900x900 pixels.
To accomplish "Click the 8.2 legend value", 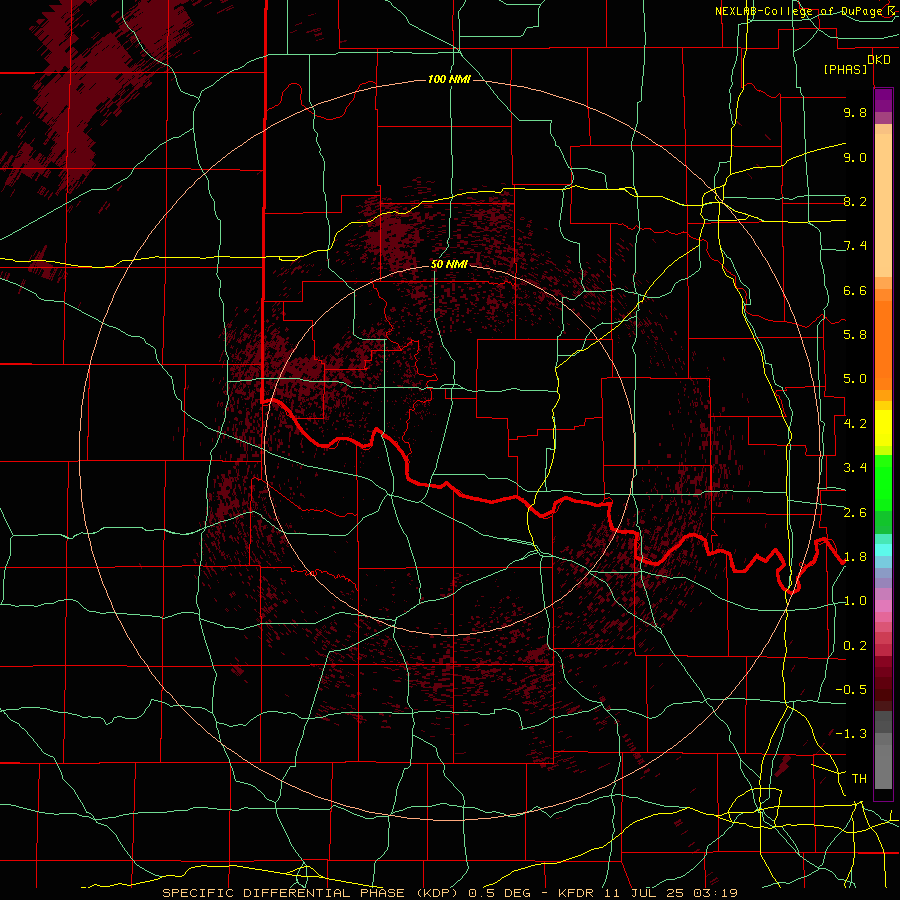I will click(x=855, y=201).
